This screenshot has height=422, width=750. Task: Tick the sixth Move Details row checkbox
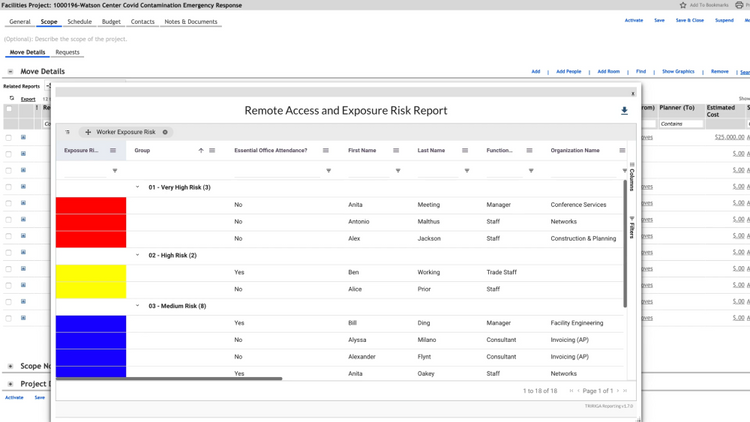[x=9, y=220]
